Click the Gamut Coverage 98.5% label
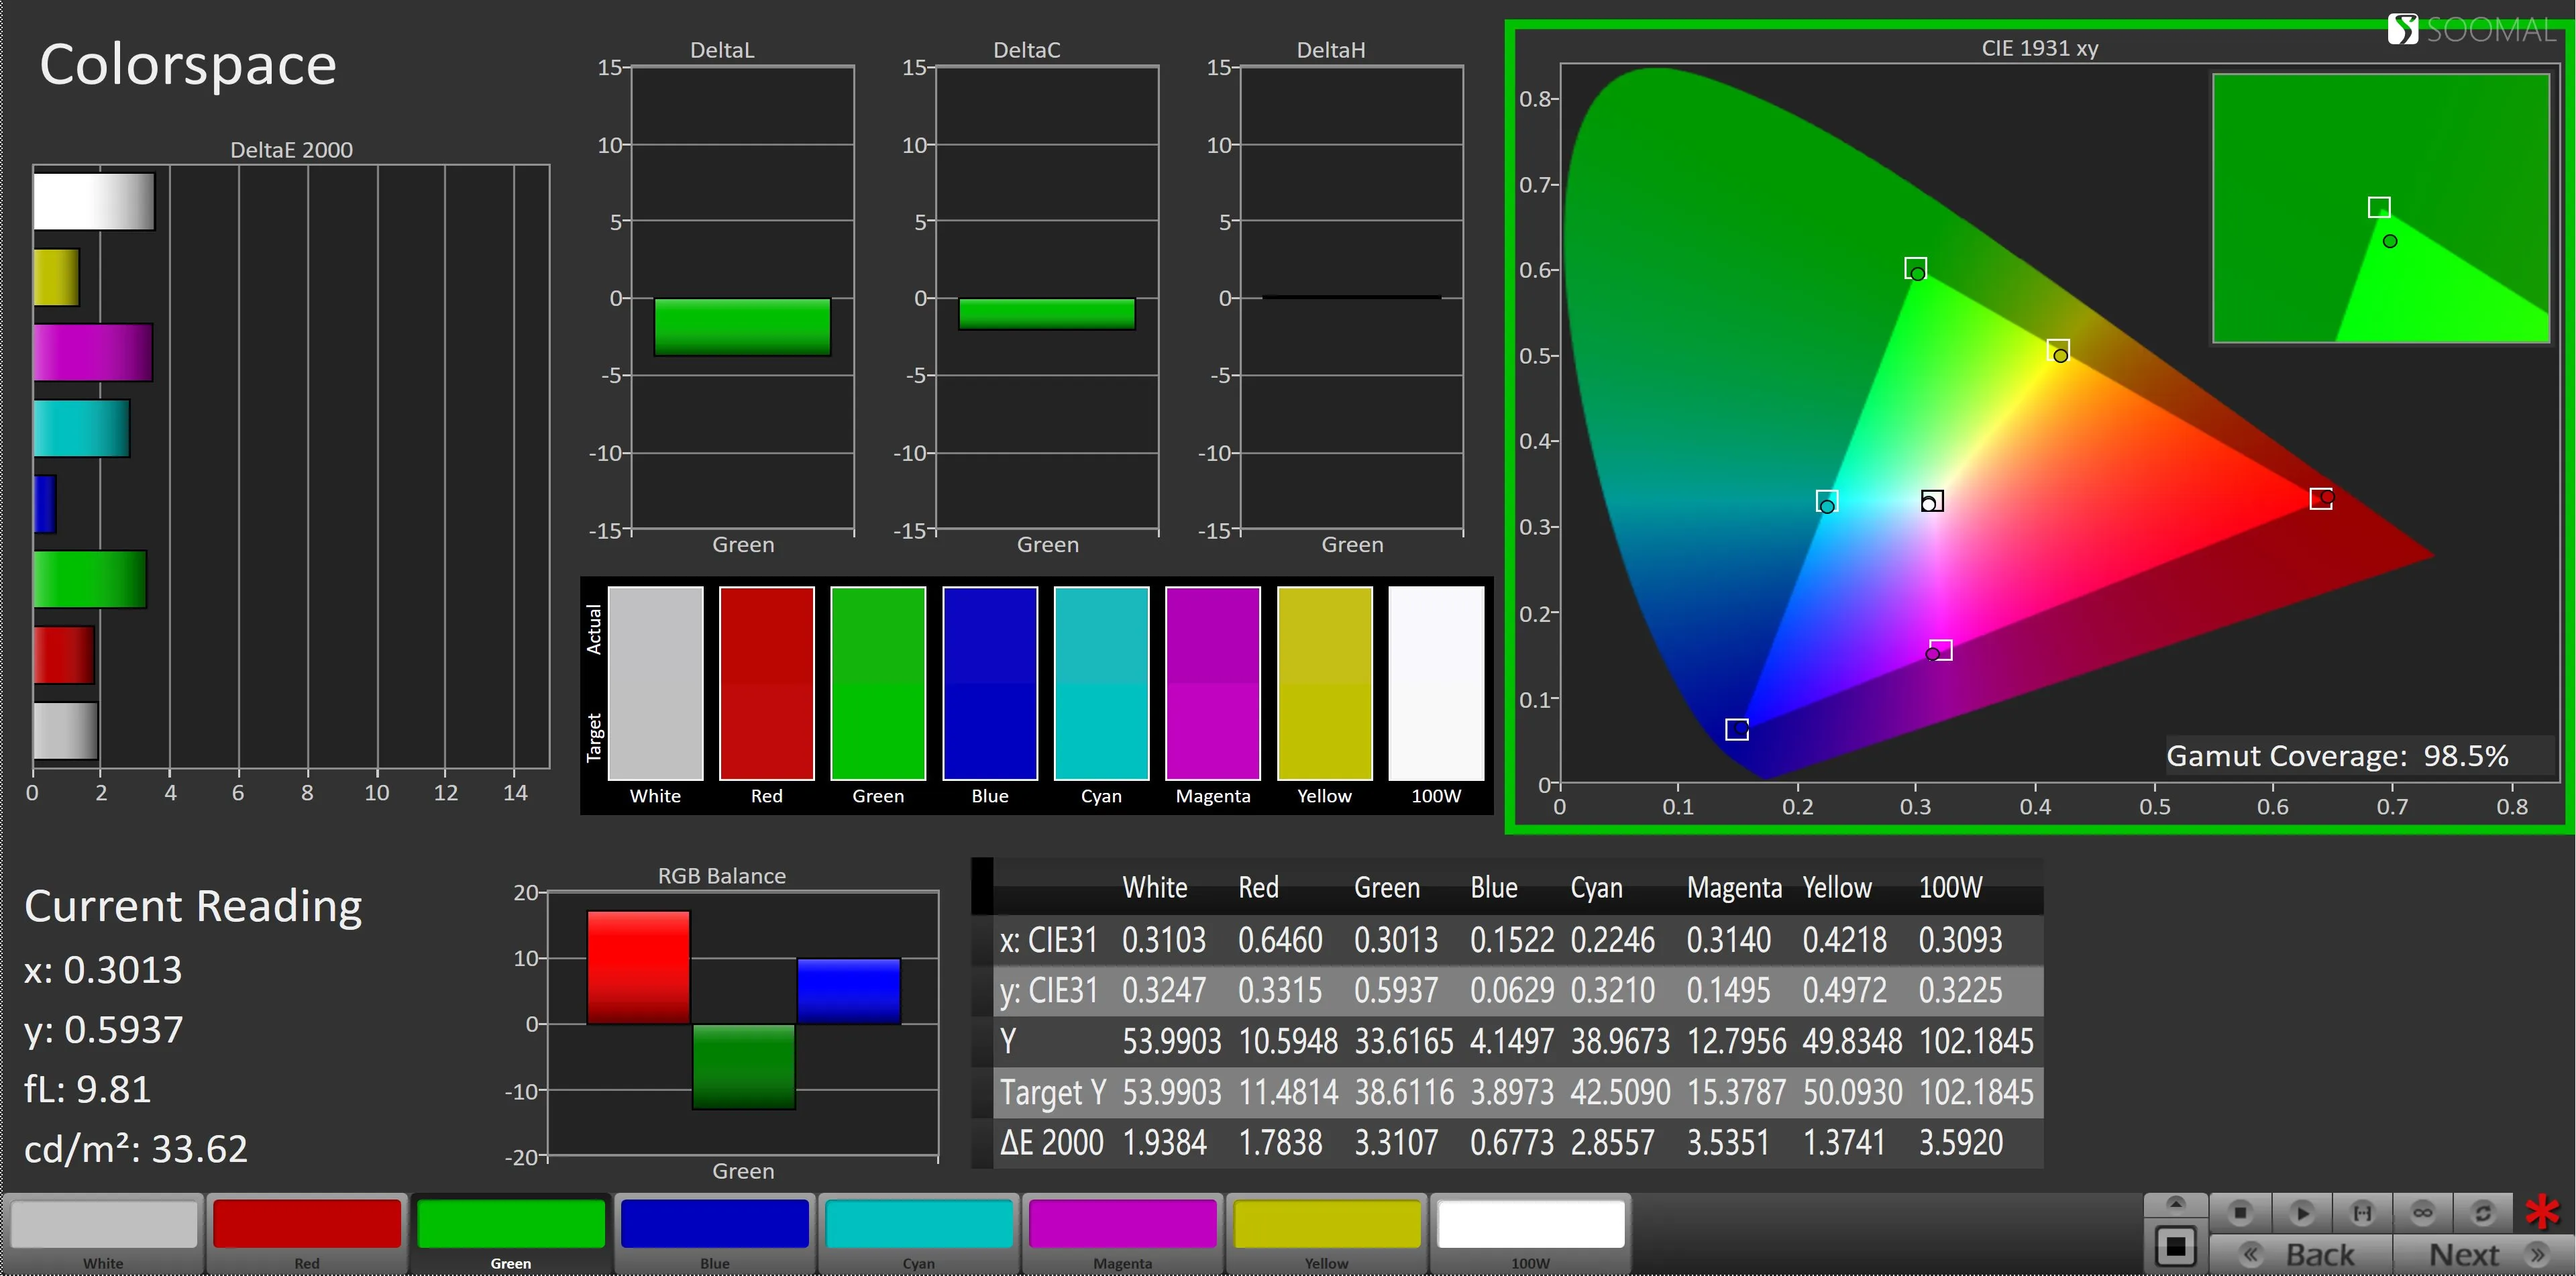This screenshot has height=1276, width=2576. coord(2337,756)
